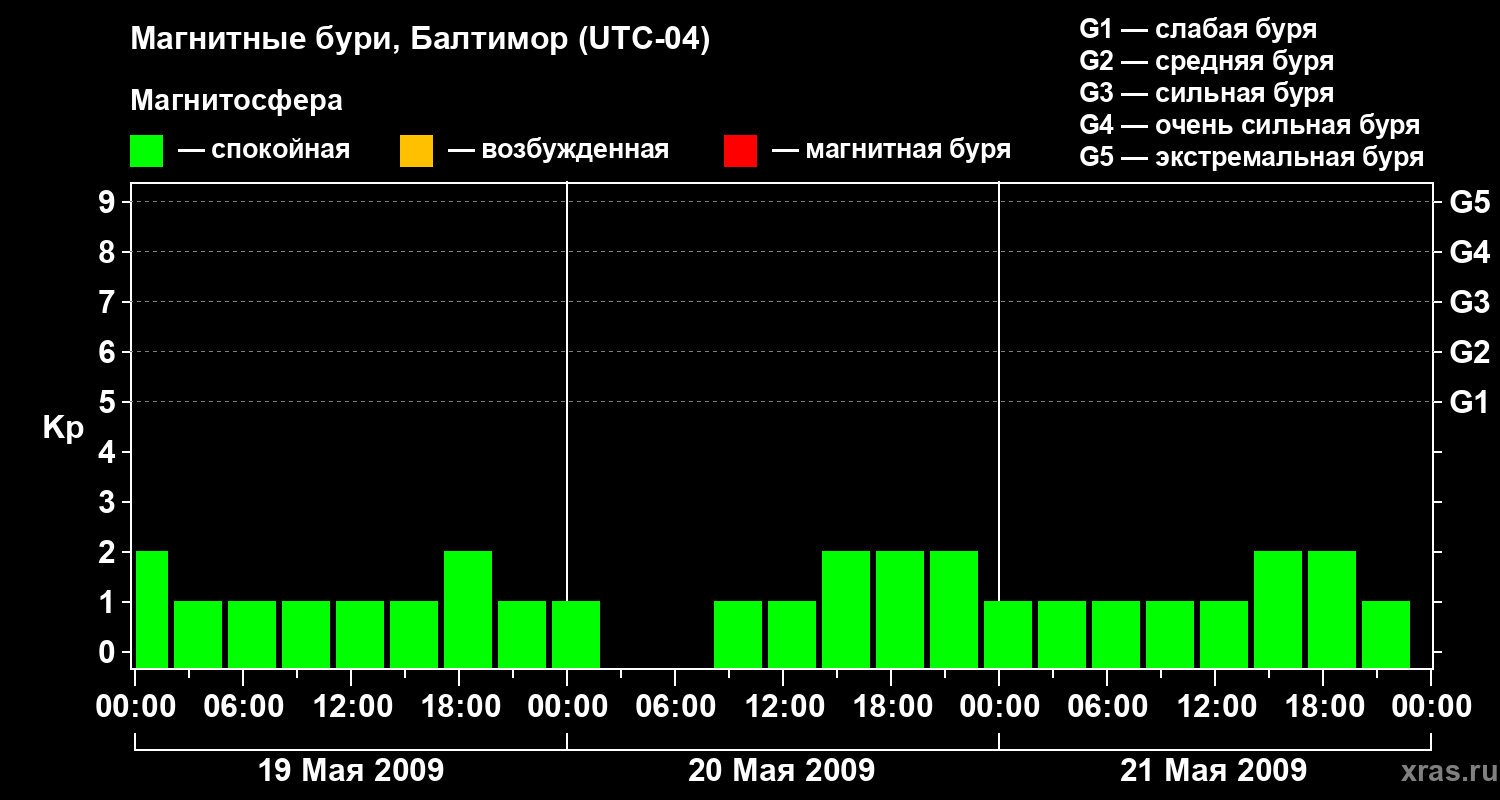Click the '— магнитная буря' legend label

coord(891,150)
